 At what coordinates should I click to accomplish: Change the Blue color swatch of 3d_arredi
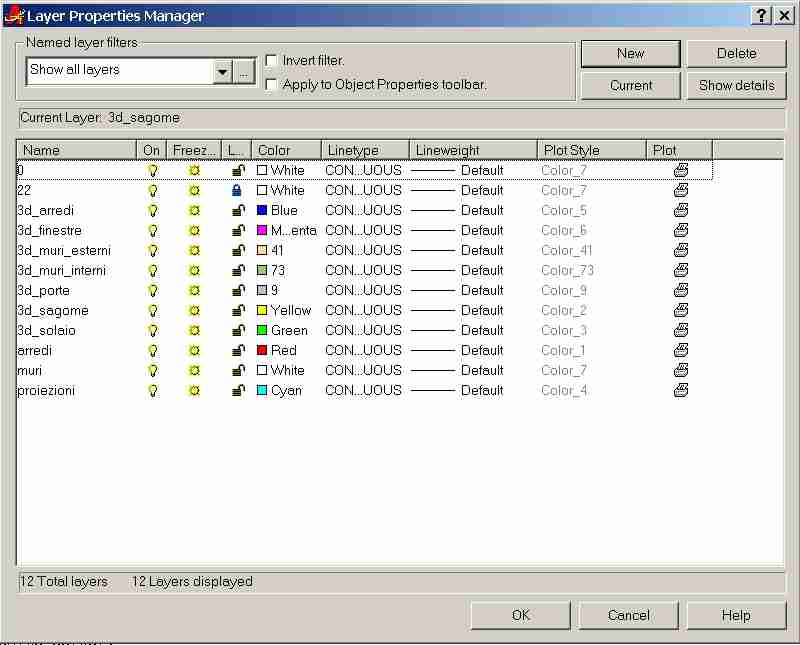point(262,210)
